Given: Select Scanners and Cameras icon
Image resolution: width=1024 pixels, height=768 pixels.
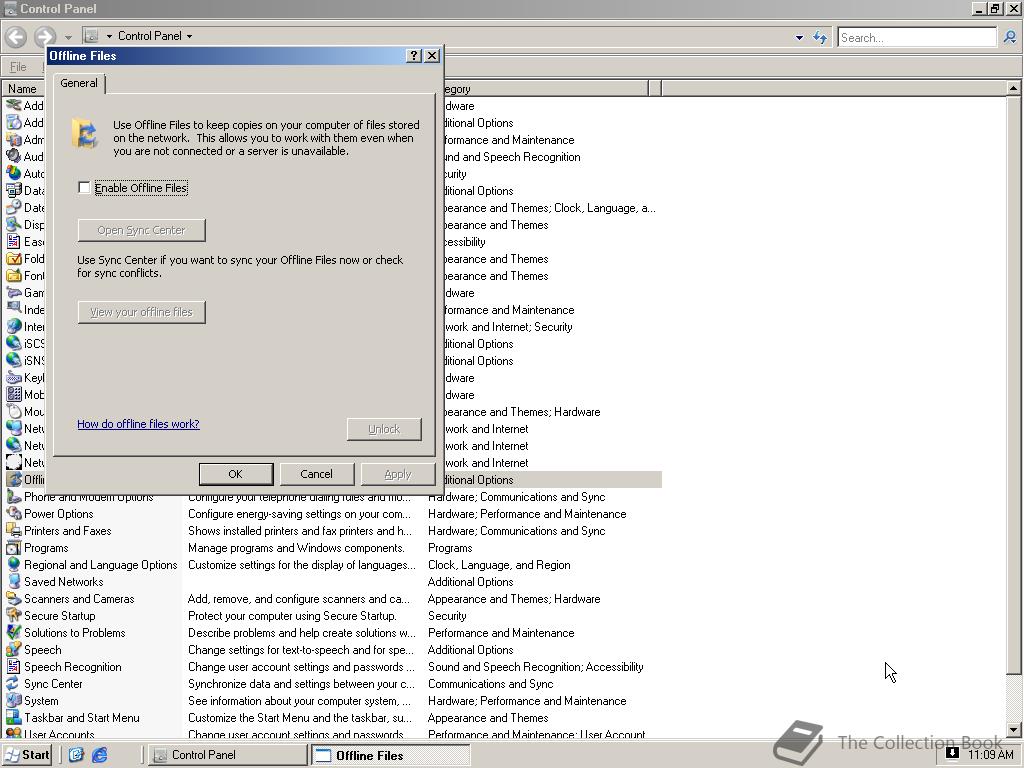Looking at the screenshot, I should 14,599.
